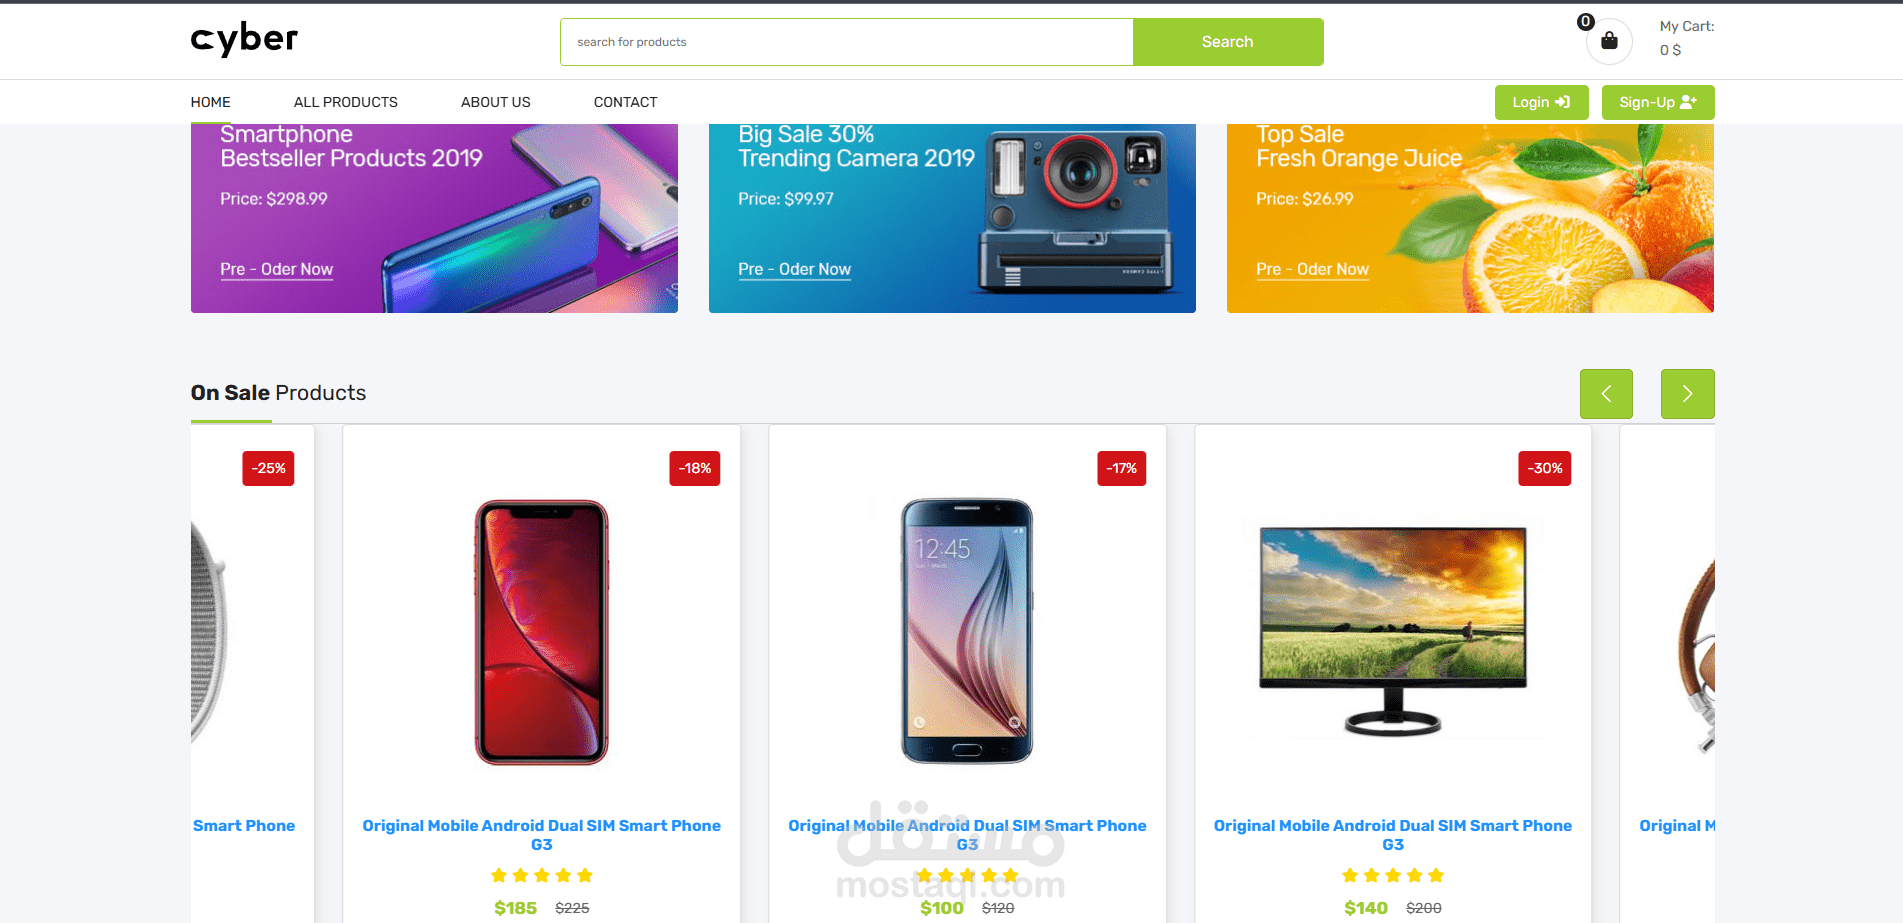Open the monitor product title link
The width and height of the screenshot is (1903, 923).
(1393, 835)
